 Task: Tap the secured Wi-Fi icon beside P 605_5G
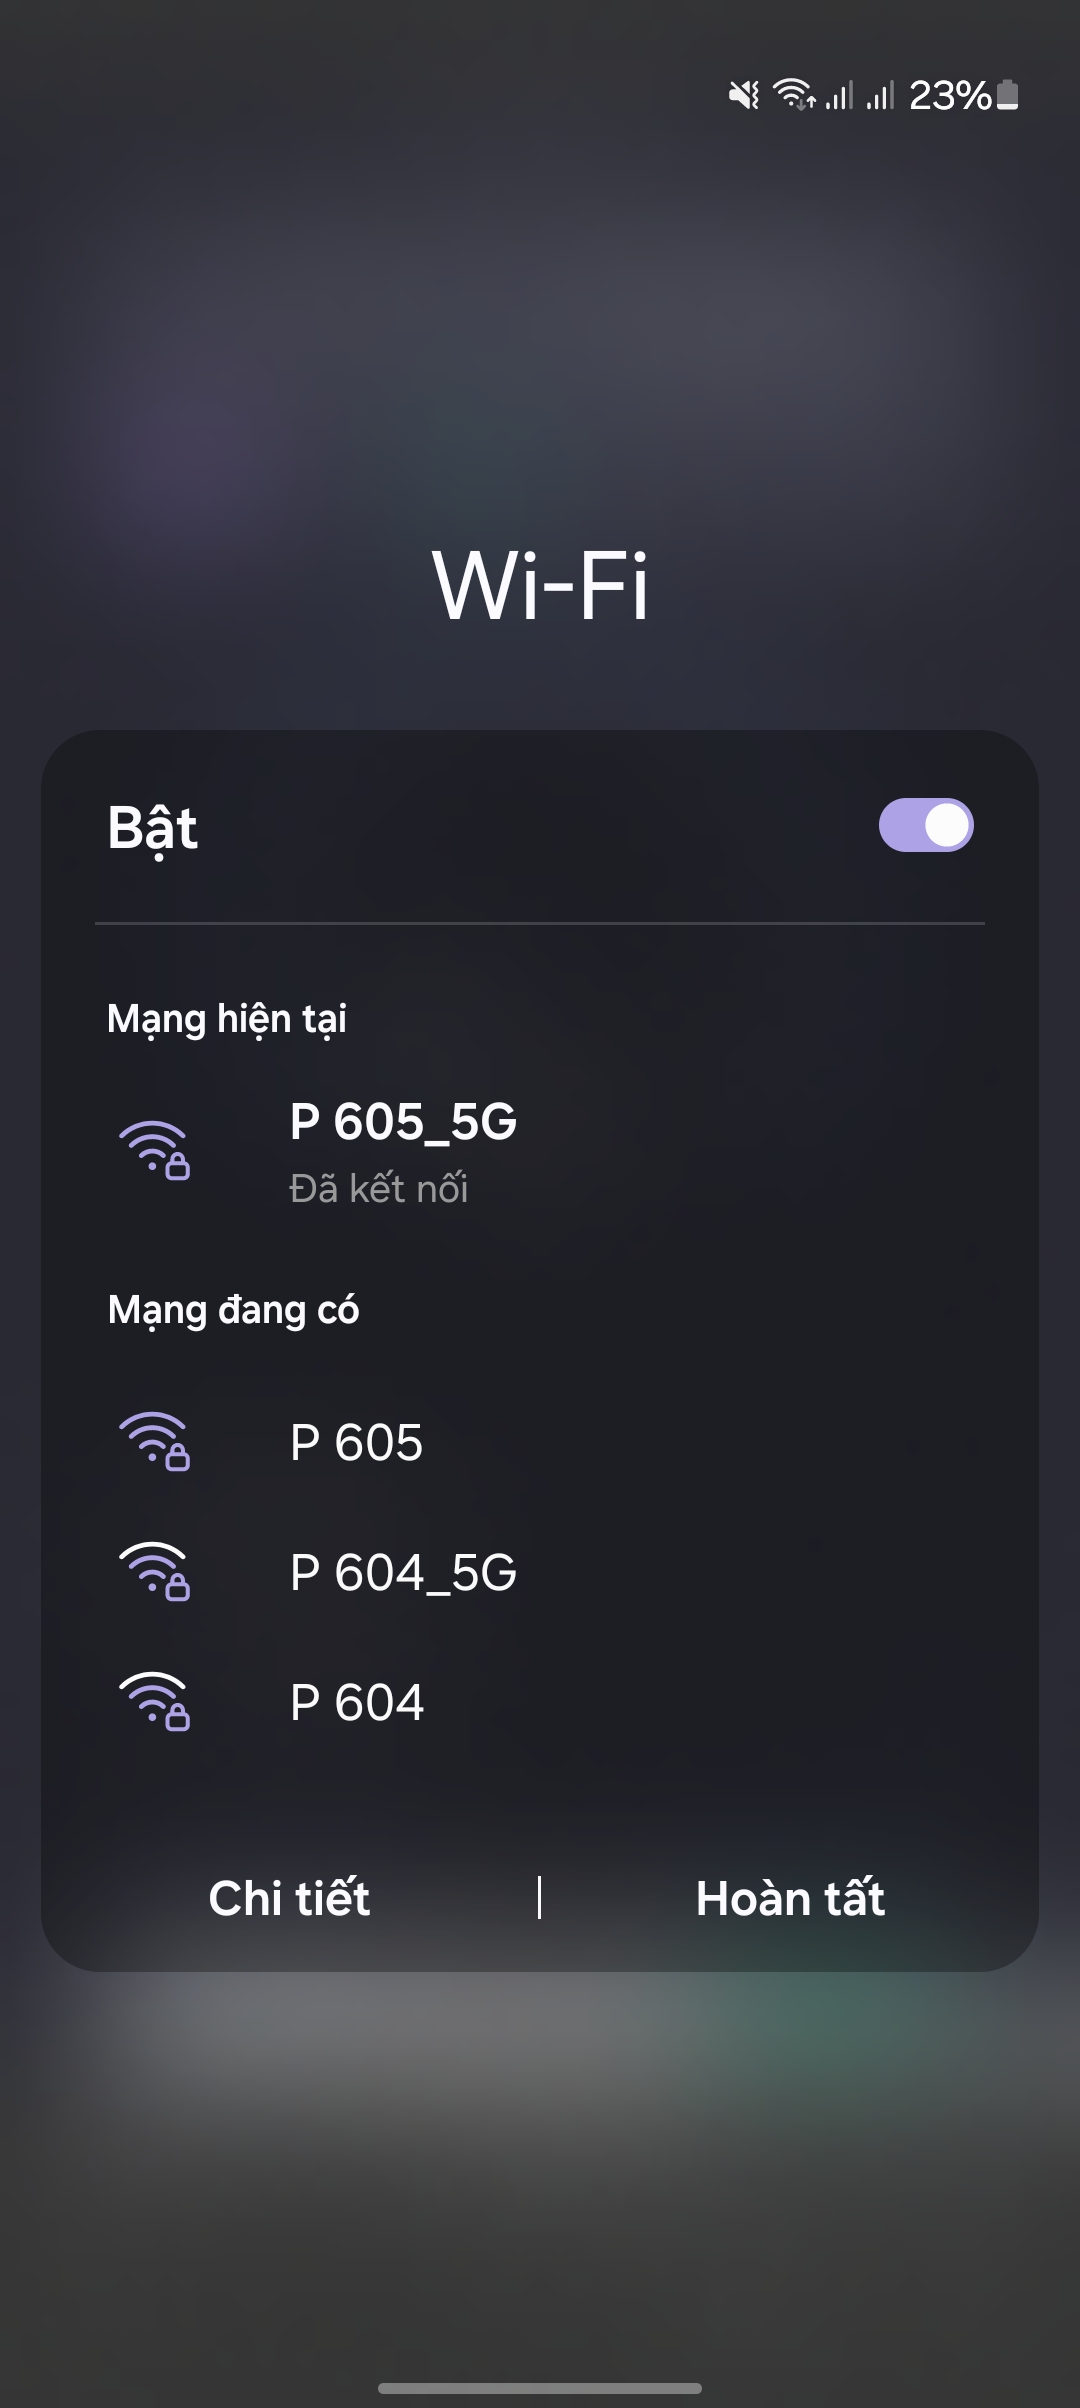tap(155, 1150)
